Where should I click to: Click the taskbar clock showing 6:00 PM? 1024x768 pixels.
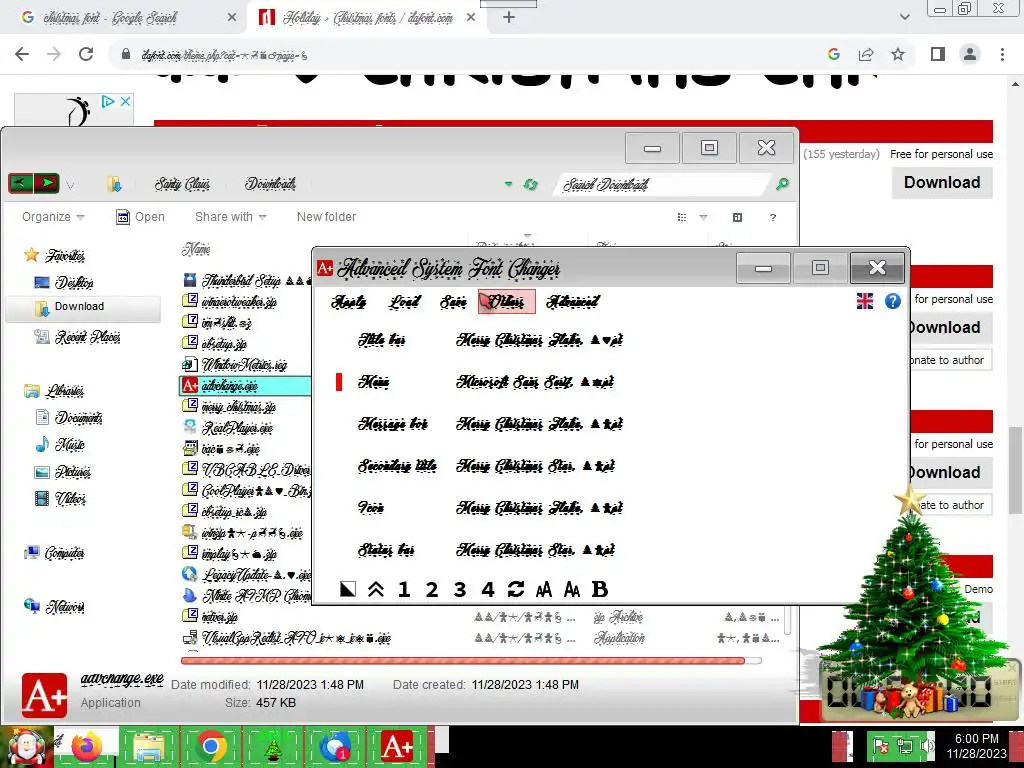(x=976, y=746)
